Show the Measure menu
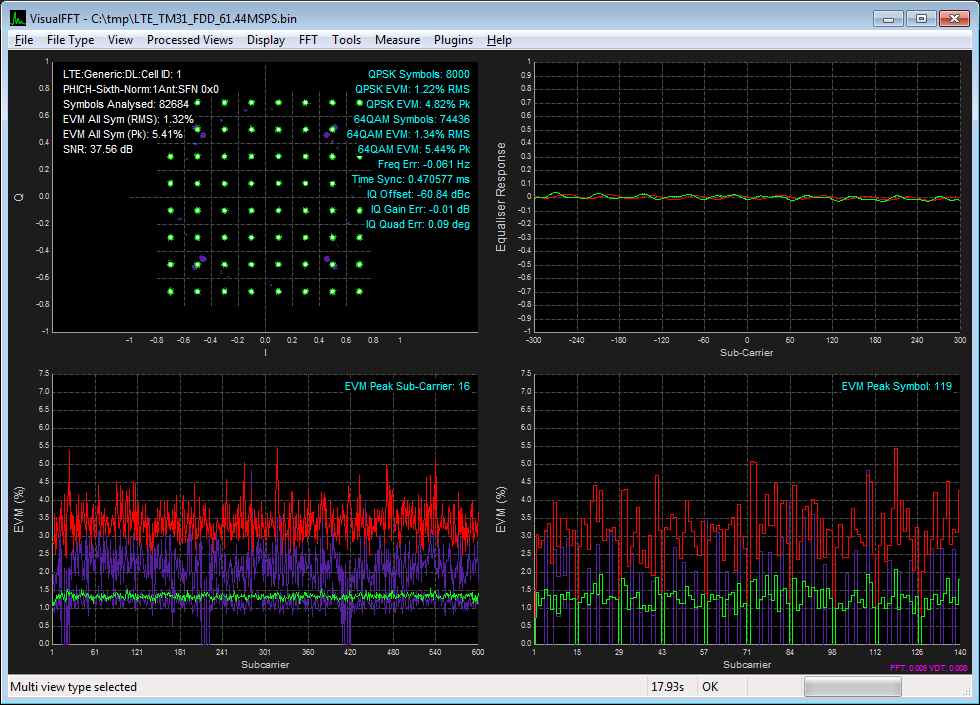The image size is (980, 705). [397, 40]
